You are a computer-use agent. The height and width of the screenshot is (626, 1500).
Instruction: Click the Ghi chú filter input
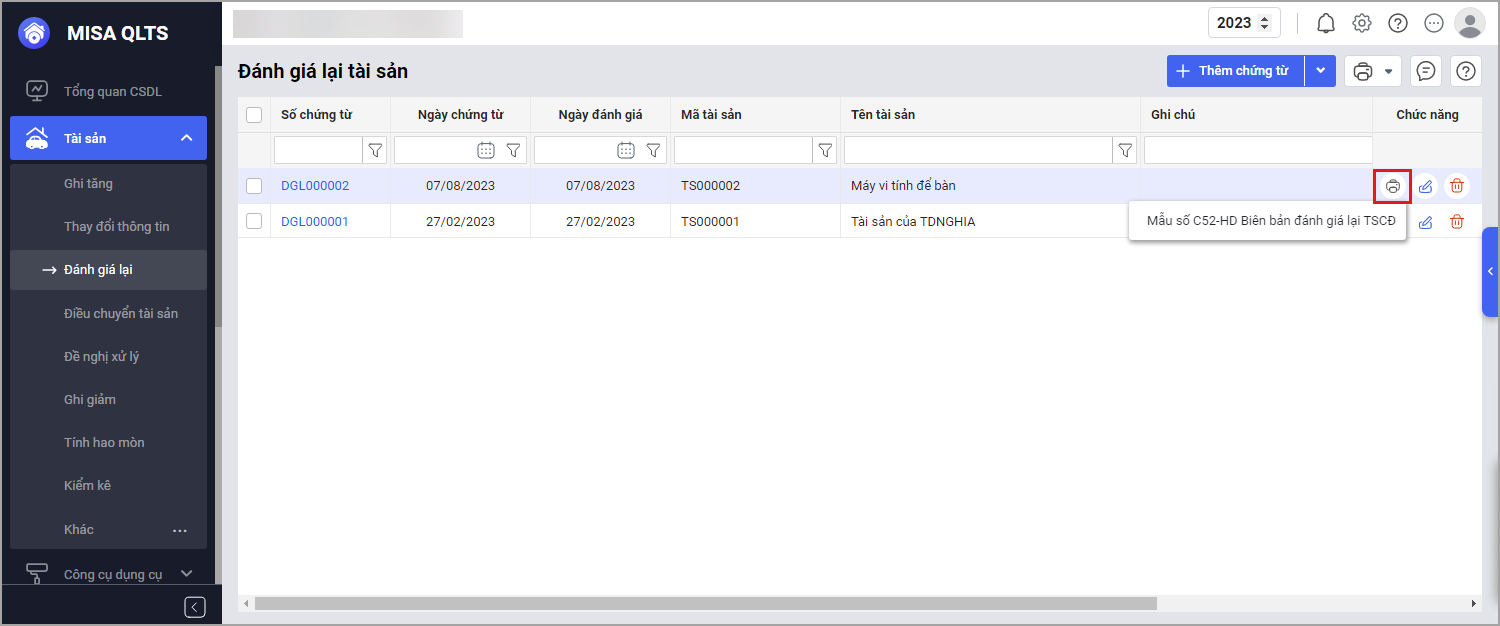[x=1258, y=150]
